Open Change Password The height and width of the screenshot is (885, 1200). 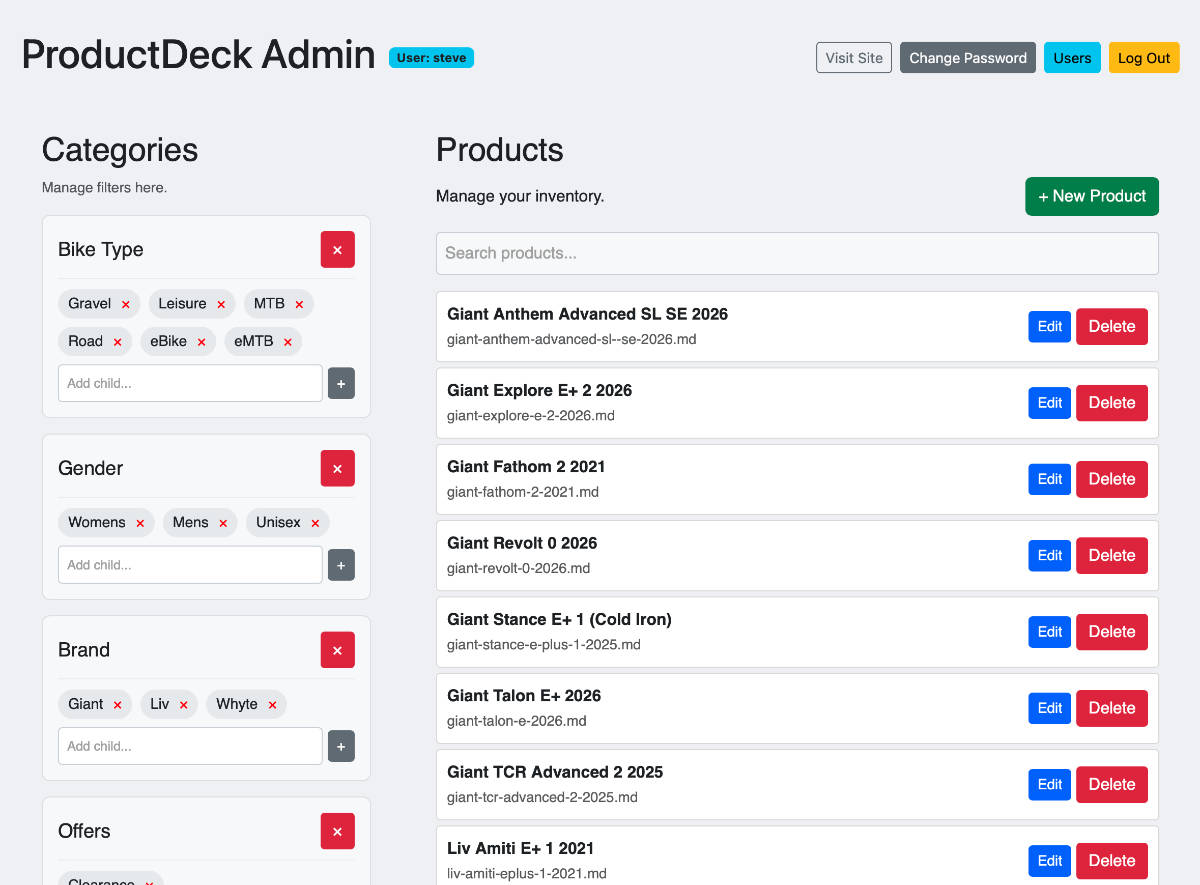pyautogui.click(x=967, y=58)
